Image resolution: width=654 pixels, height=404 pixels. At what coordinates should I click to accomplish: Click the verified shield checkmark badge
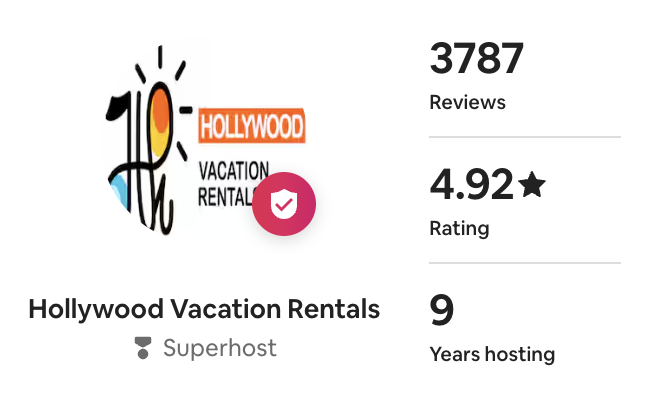pyautogui.click(x=284, y=204)
